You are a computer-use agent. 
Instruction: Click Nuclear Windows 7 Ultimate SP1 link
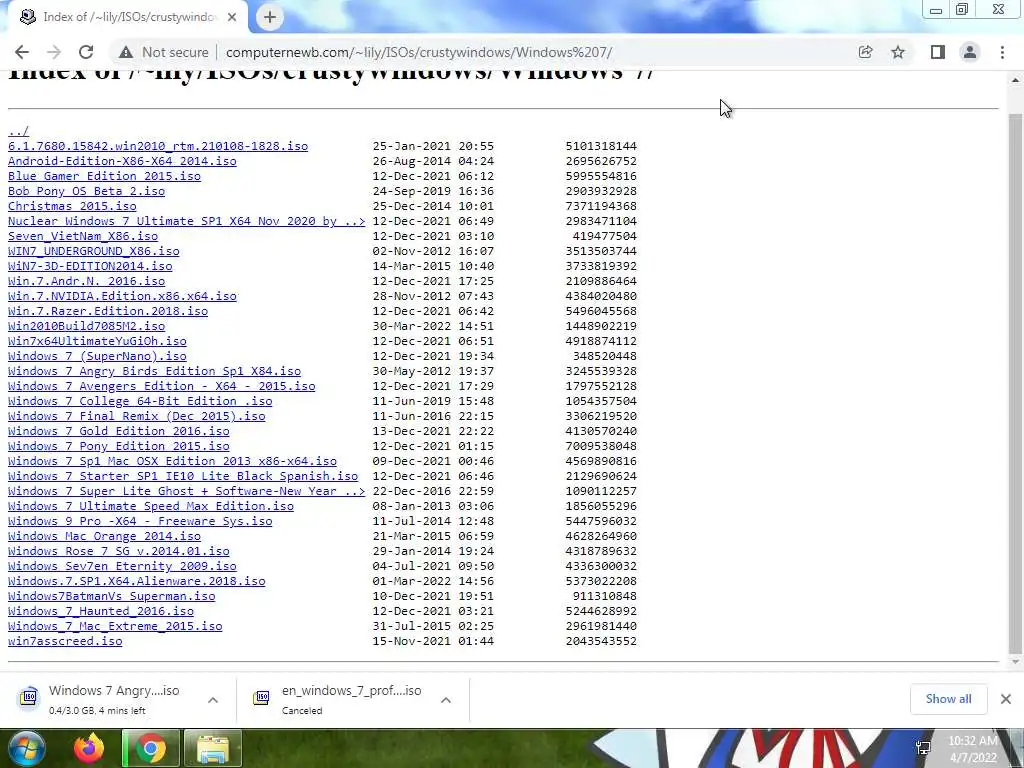tap(187, 221)
